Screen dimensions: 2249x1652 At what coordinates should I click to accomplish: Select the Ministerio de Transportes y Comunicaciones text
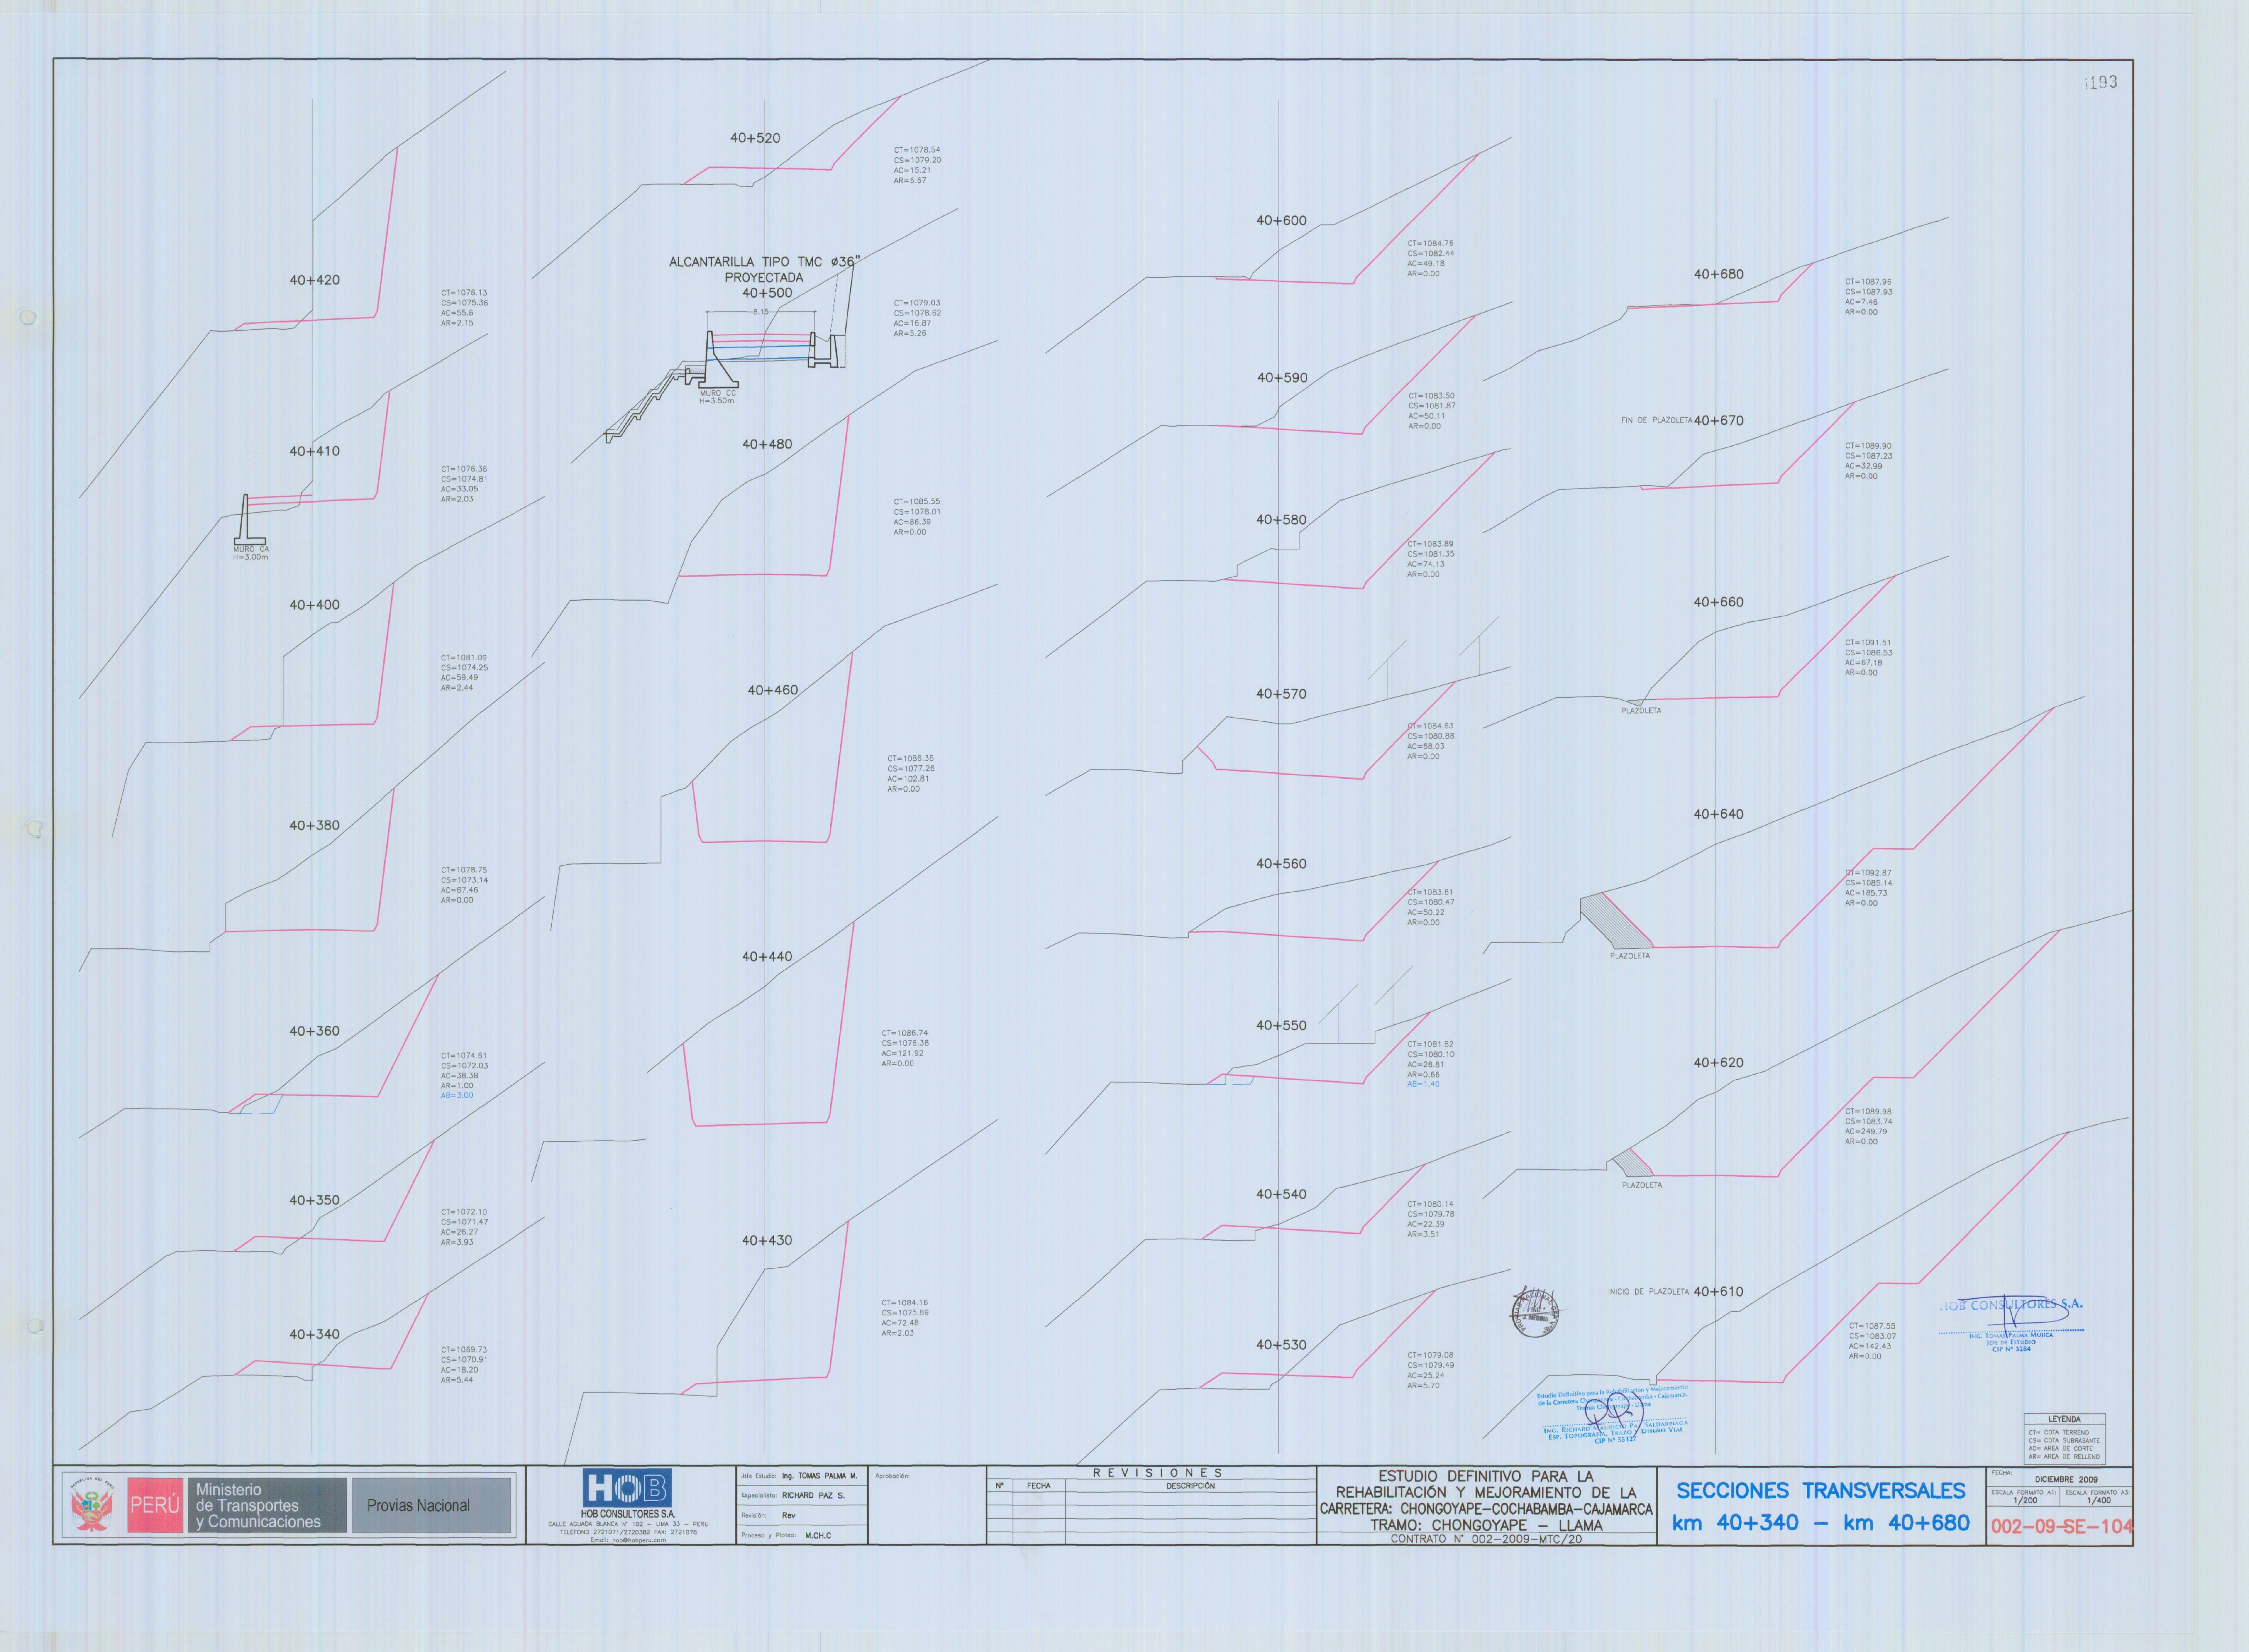[258, 1505]
